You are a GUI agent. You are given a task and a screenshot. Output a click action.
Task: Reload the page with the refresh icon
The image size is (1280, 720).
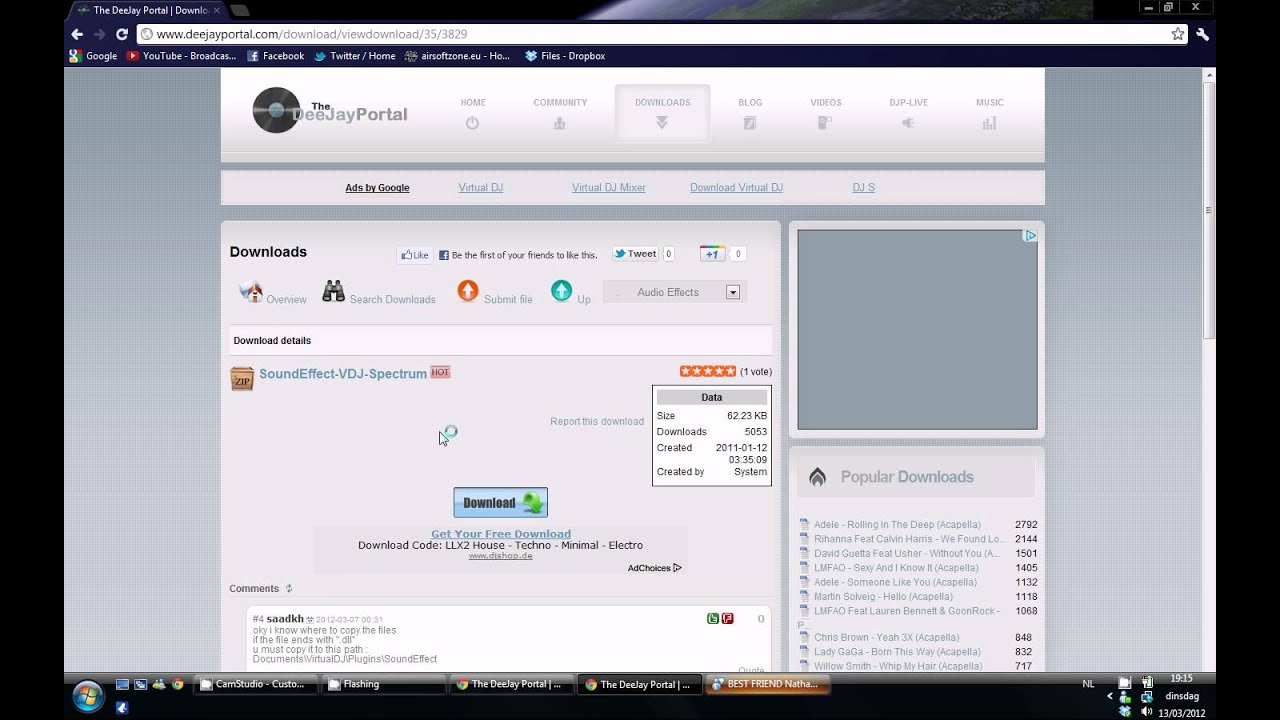(x=122, y=34)
